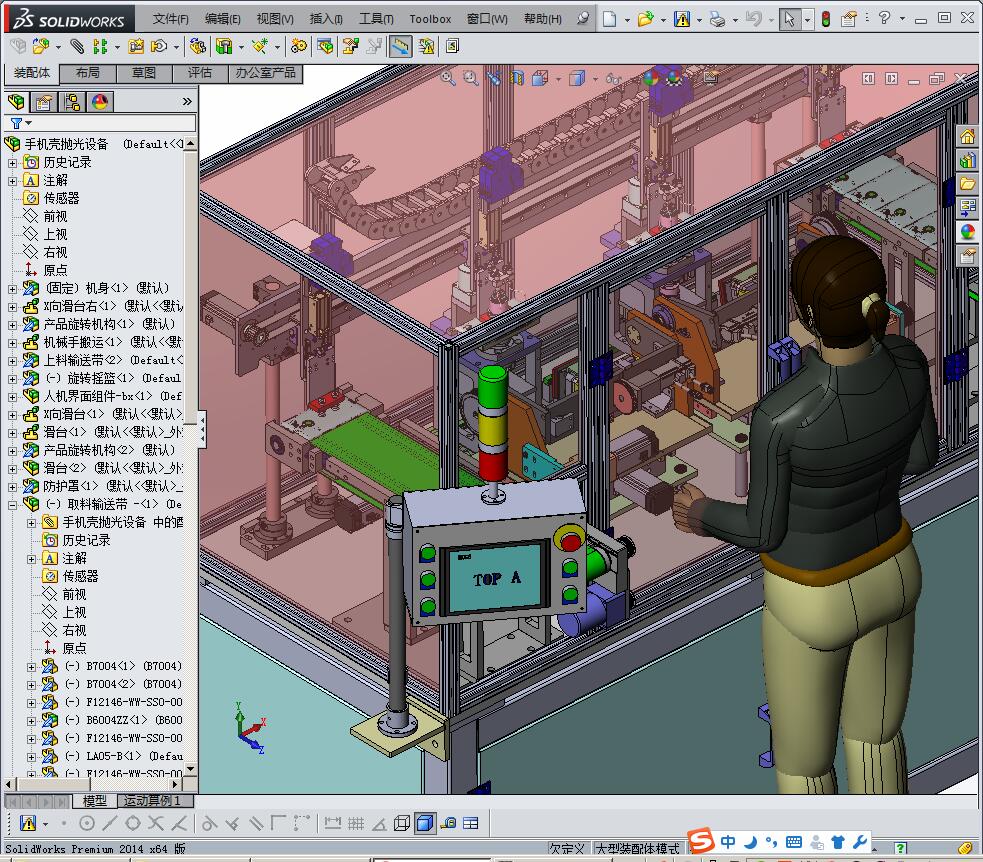Click the Sogou input S icon
The image size is (983, 862).
click(701, 841)
